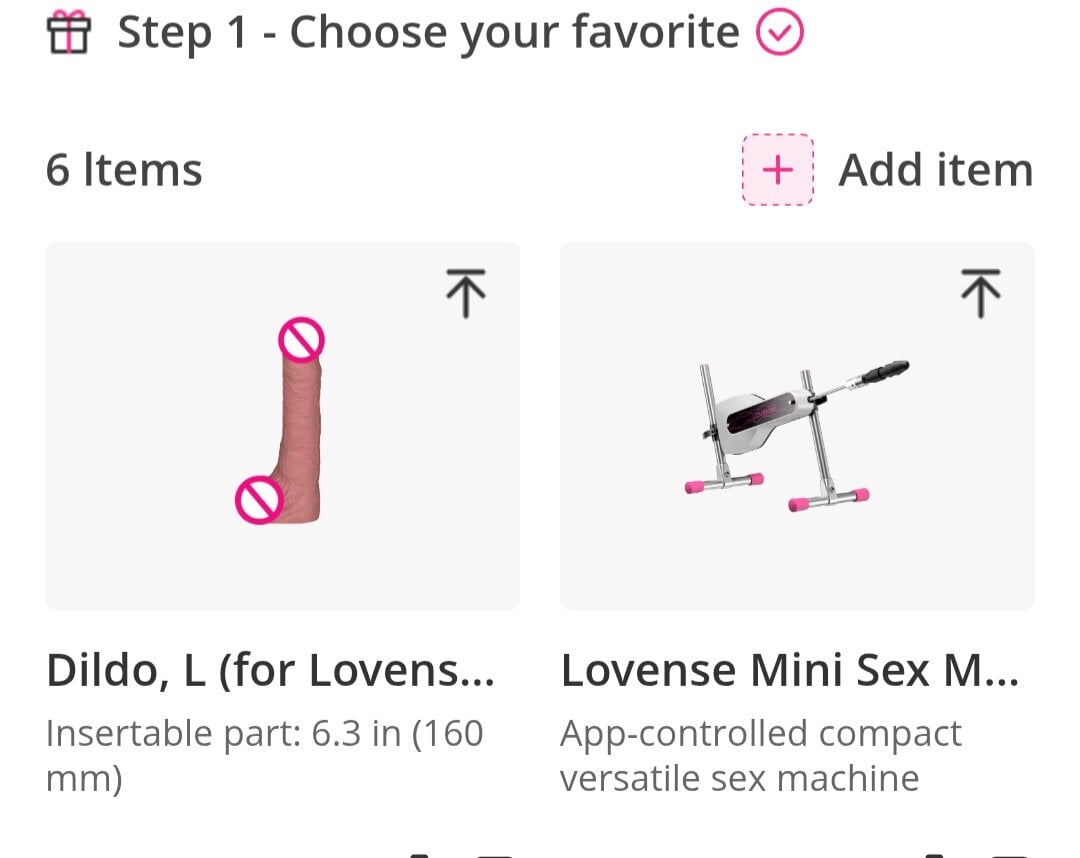Click the pink checkmark circle icon
The height and width of the screenshot is (858, 1080).
coord(779,35)
